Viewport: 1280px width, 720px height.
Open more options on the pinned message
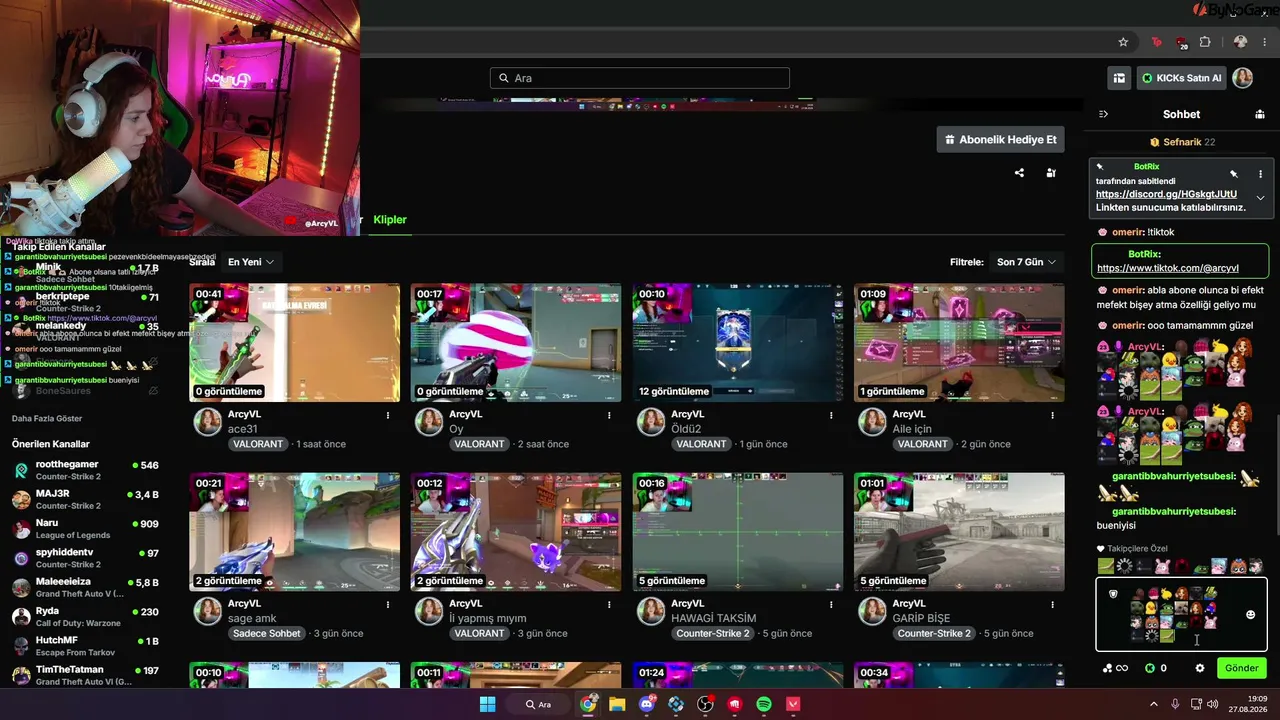(x=1260, y=174)
